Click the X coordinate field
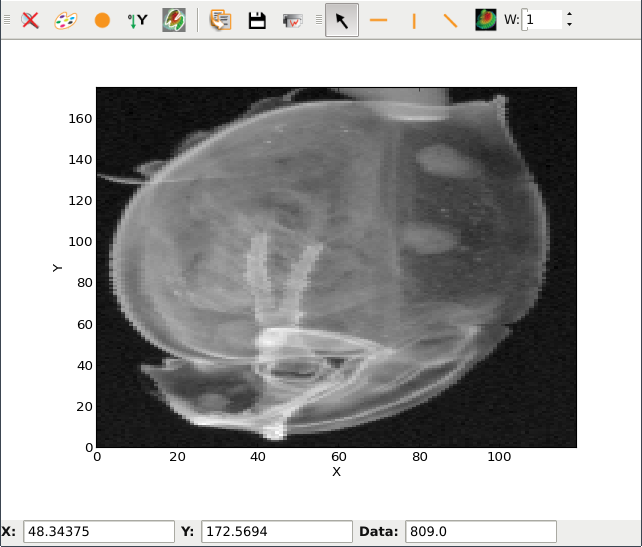The image size is (642, 547). click(x=98, y=532)
